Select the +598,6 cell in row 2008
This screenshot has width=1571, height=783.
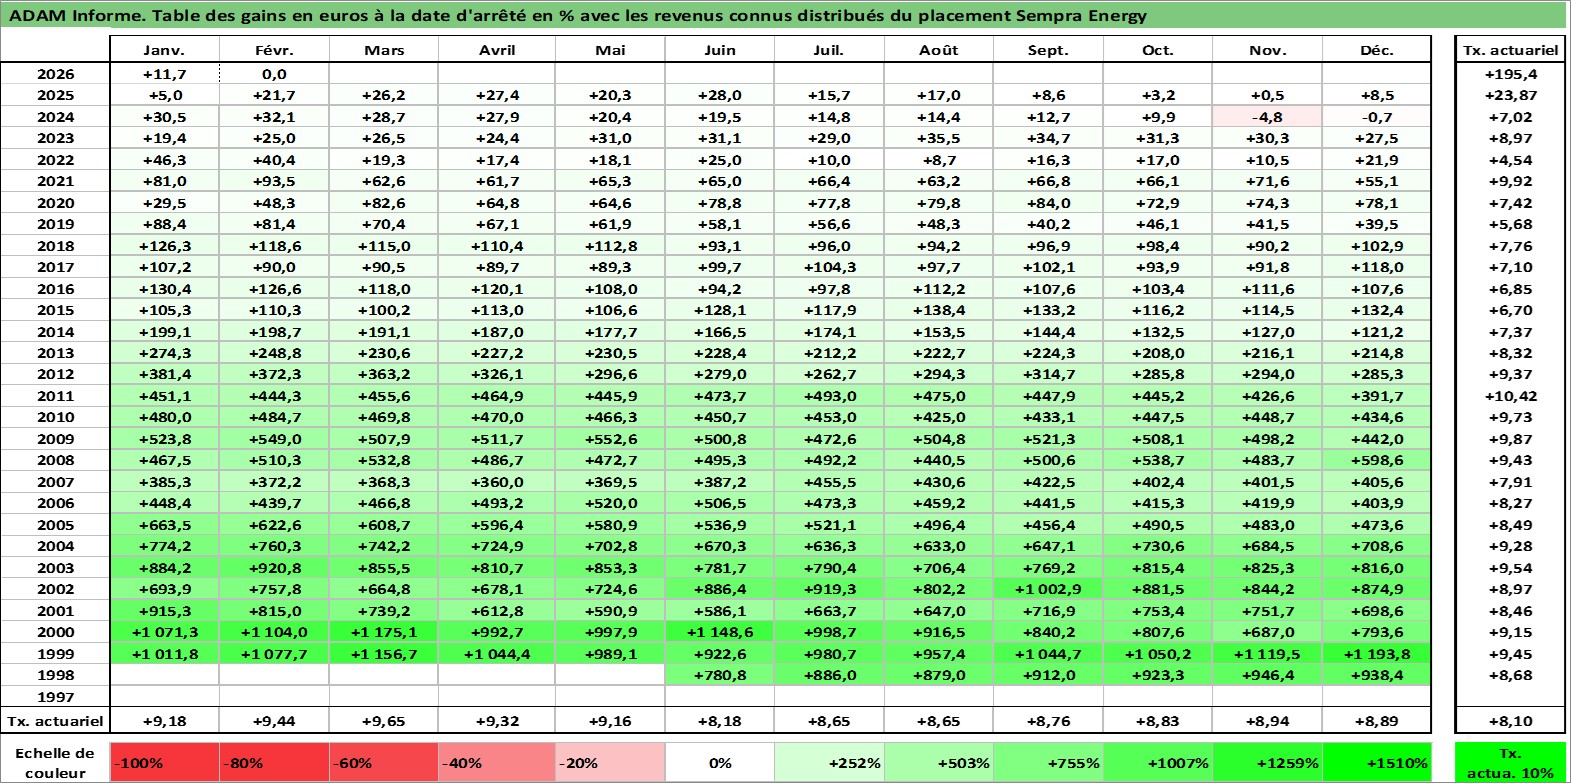pyautogui.click(x=1377, y=460)
